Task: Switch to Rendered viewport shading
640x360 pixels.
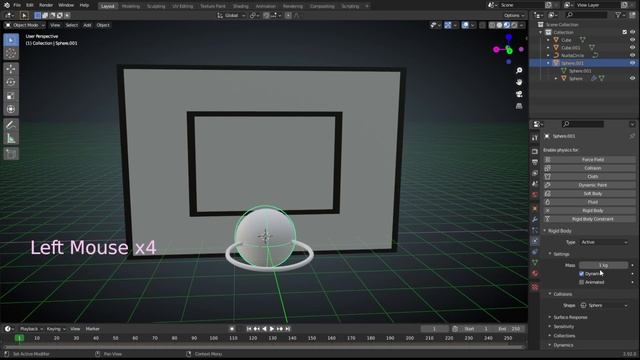Action: pyautogui.click(x=514, y=25)
